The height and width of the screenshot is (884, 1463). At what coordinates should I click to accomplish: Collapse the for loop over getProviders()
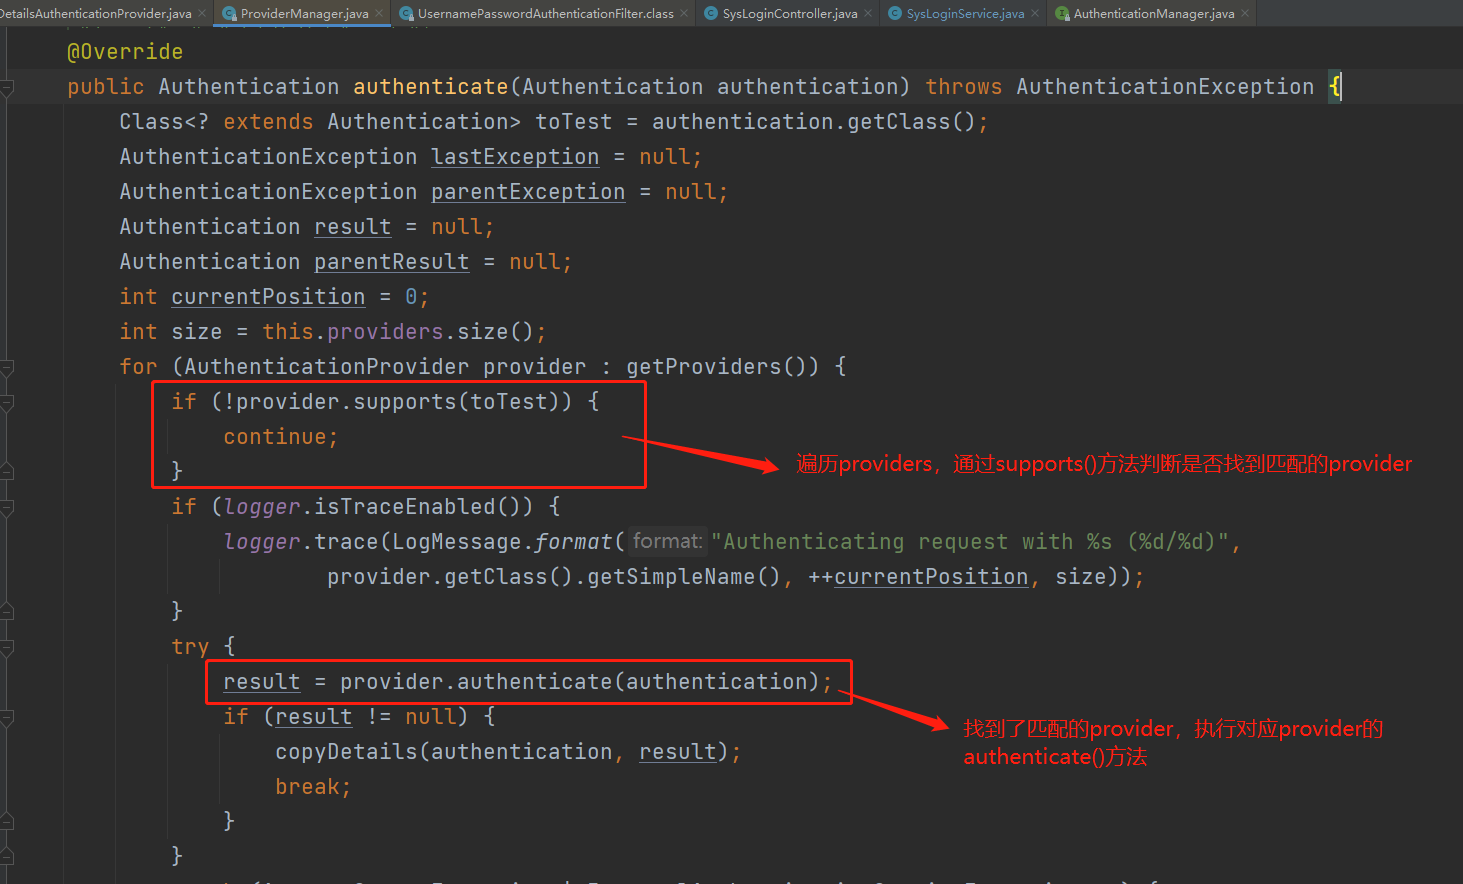click(x=7, y=368)
